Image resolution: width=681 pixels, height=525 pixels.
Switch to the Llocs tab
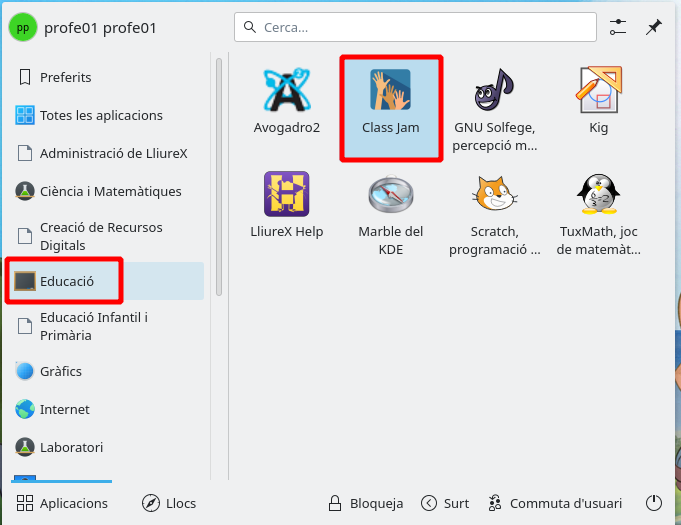coord(169,503)
